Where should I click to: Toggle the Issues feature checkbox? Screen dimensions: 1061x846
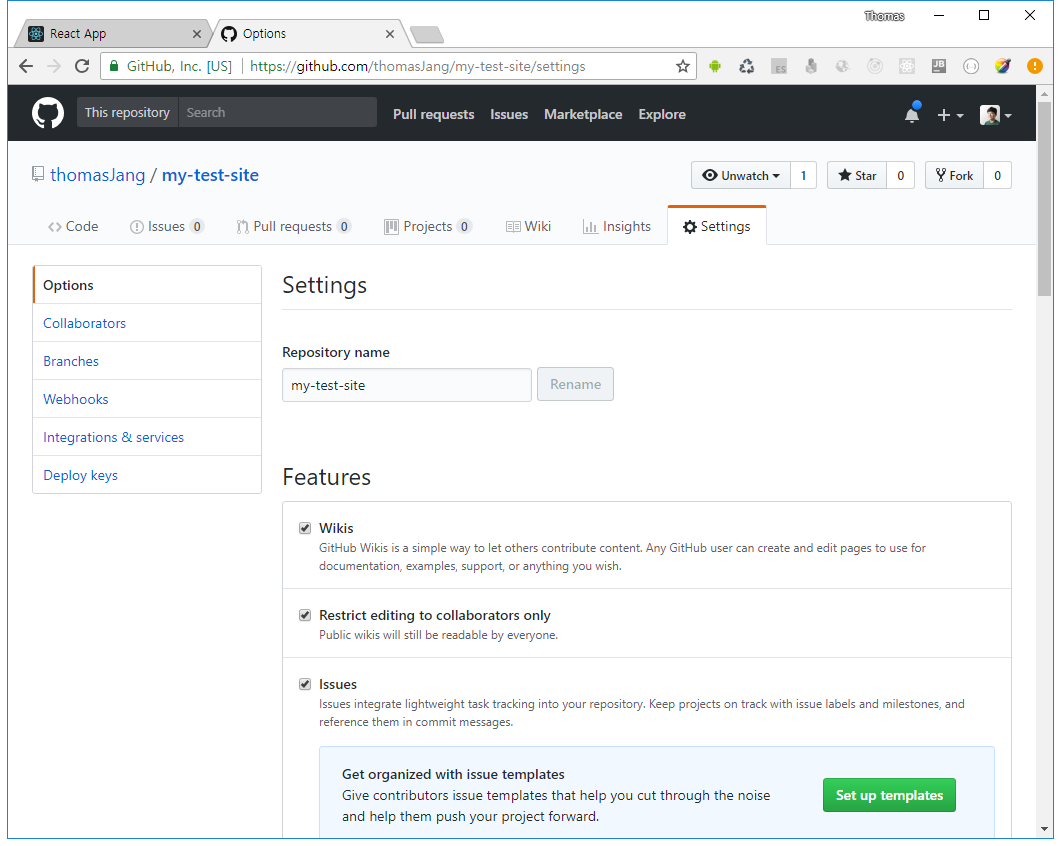[x=305, y=684]
